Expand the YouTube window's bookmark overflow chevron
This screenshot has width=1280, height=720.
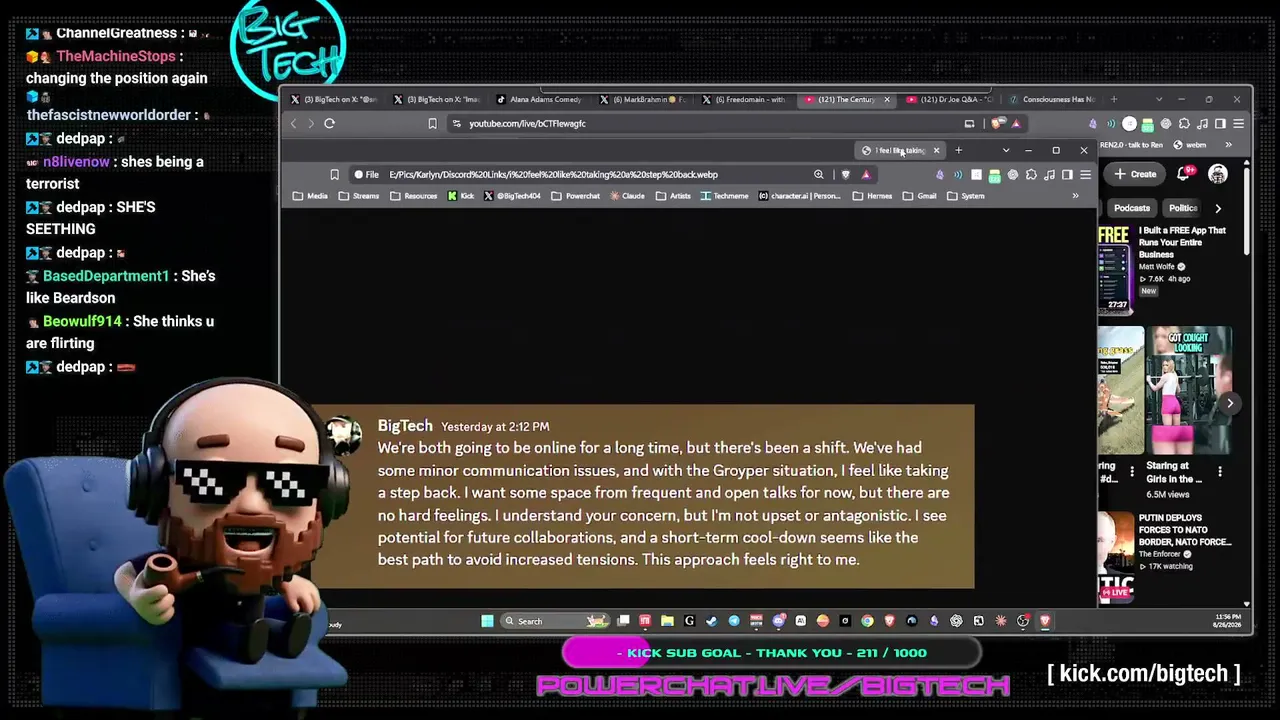pos(1229,145)
